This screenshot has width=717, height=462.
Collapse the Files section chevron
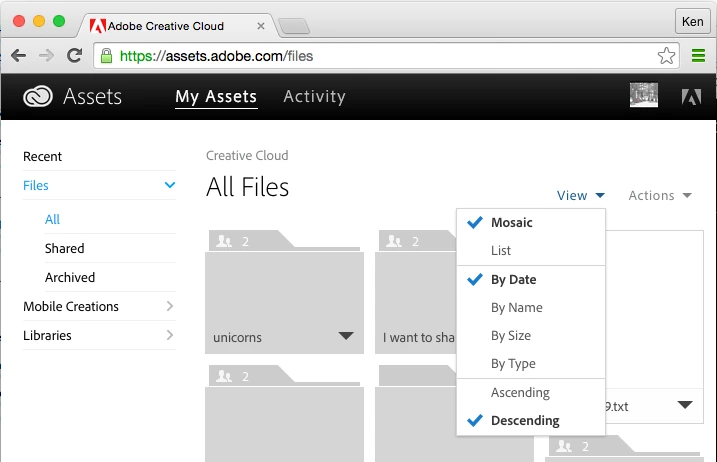tap(170, 185)
